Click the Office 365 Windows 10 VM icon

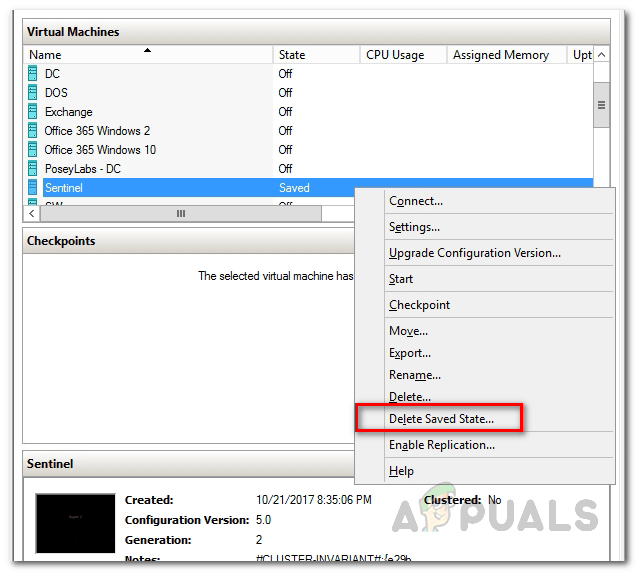(33, 150)
